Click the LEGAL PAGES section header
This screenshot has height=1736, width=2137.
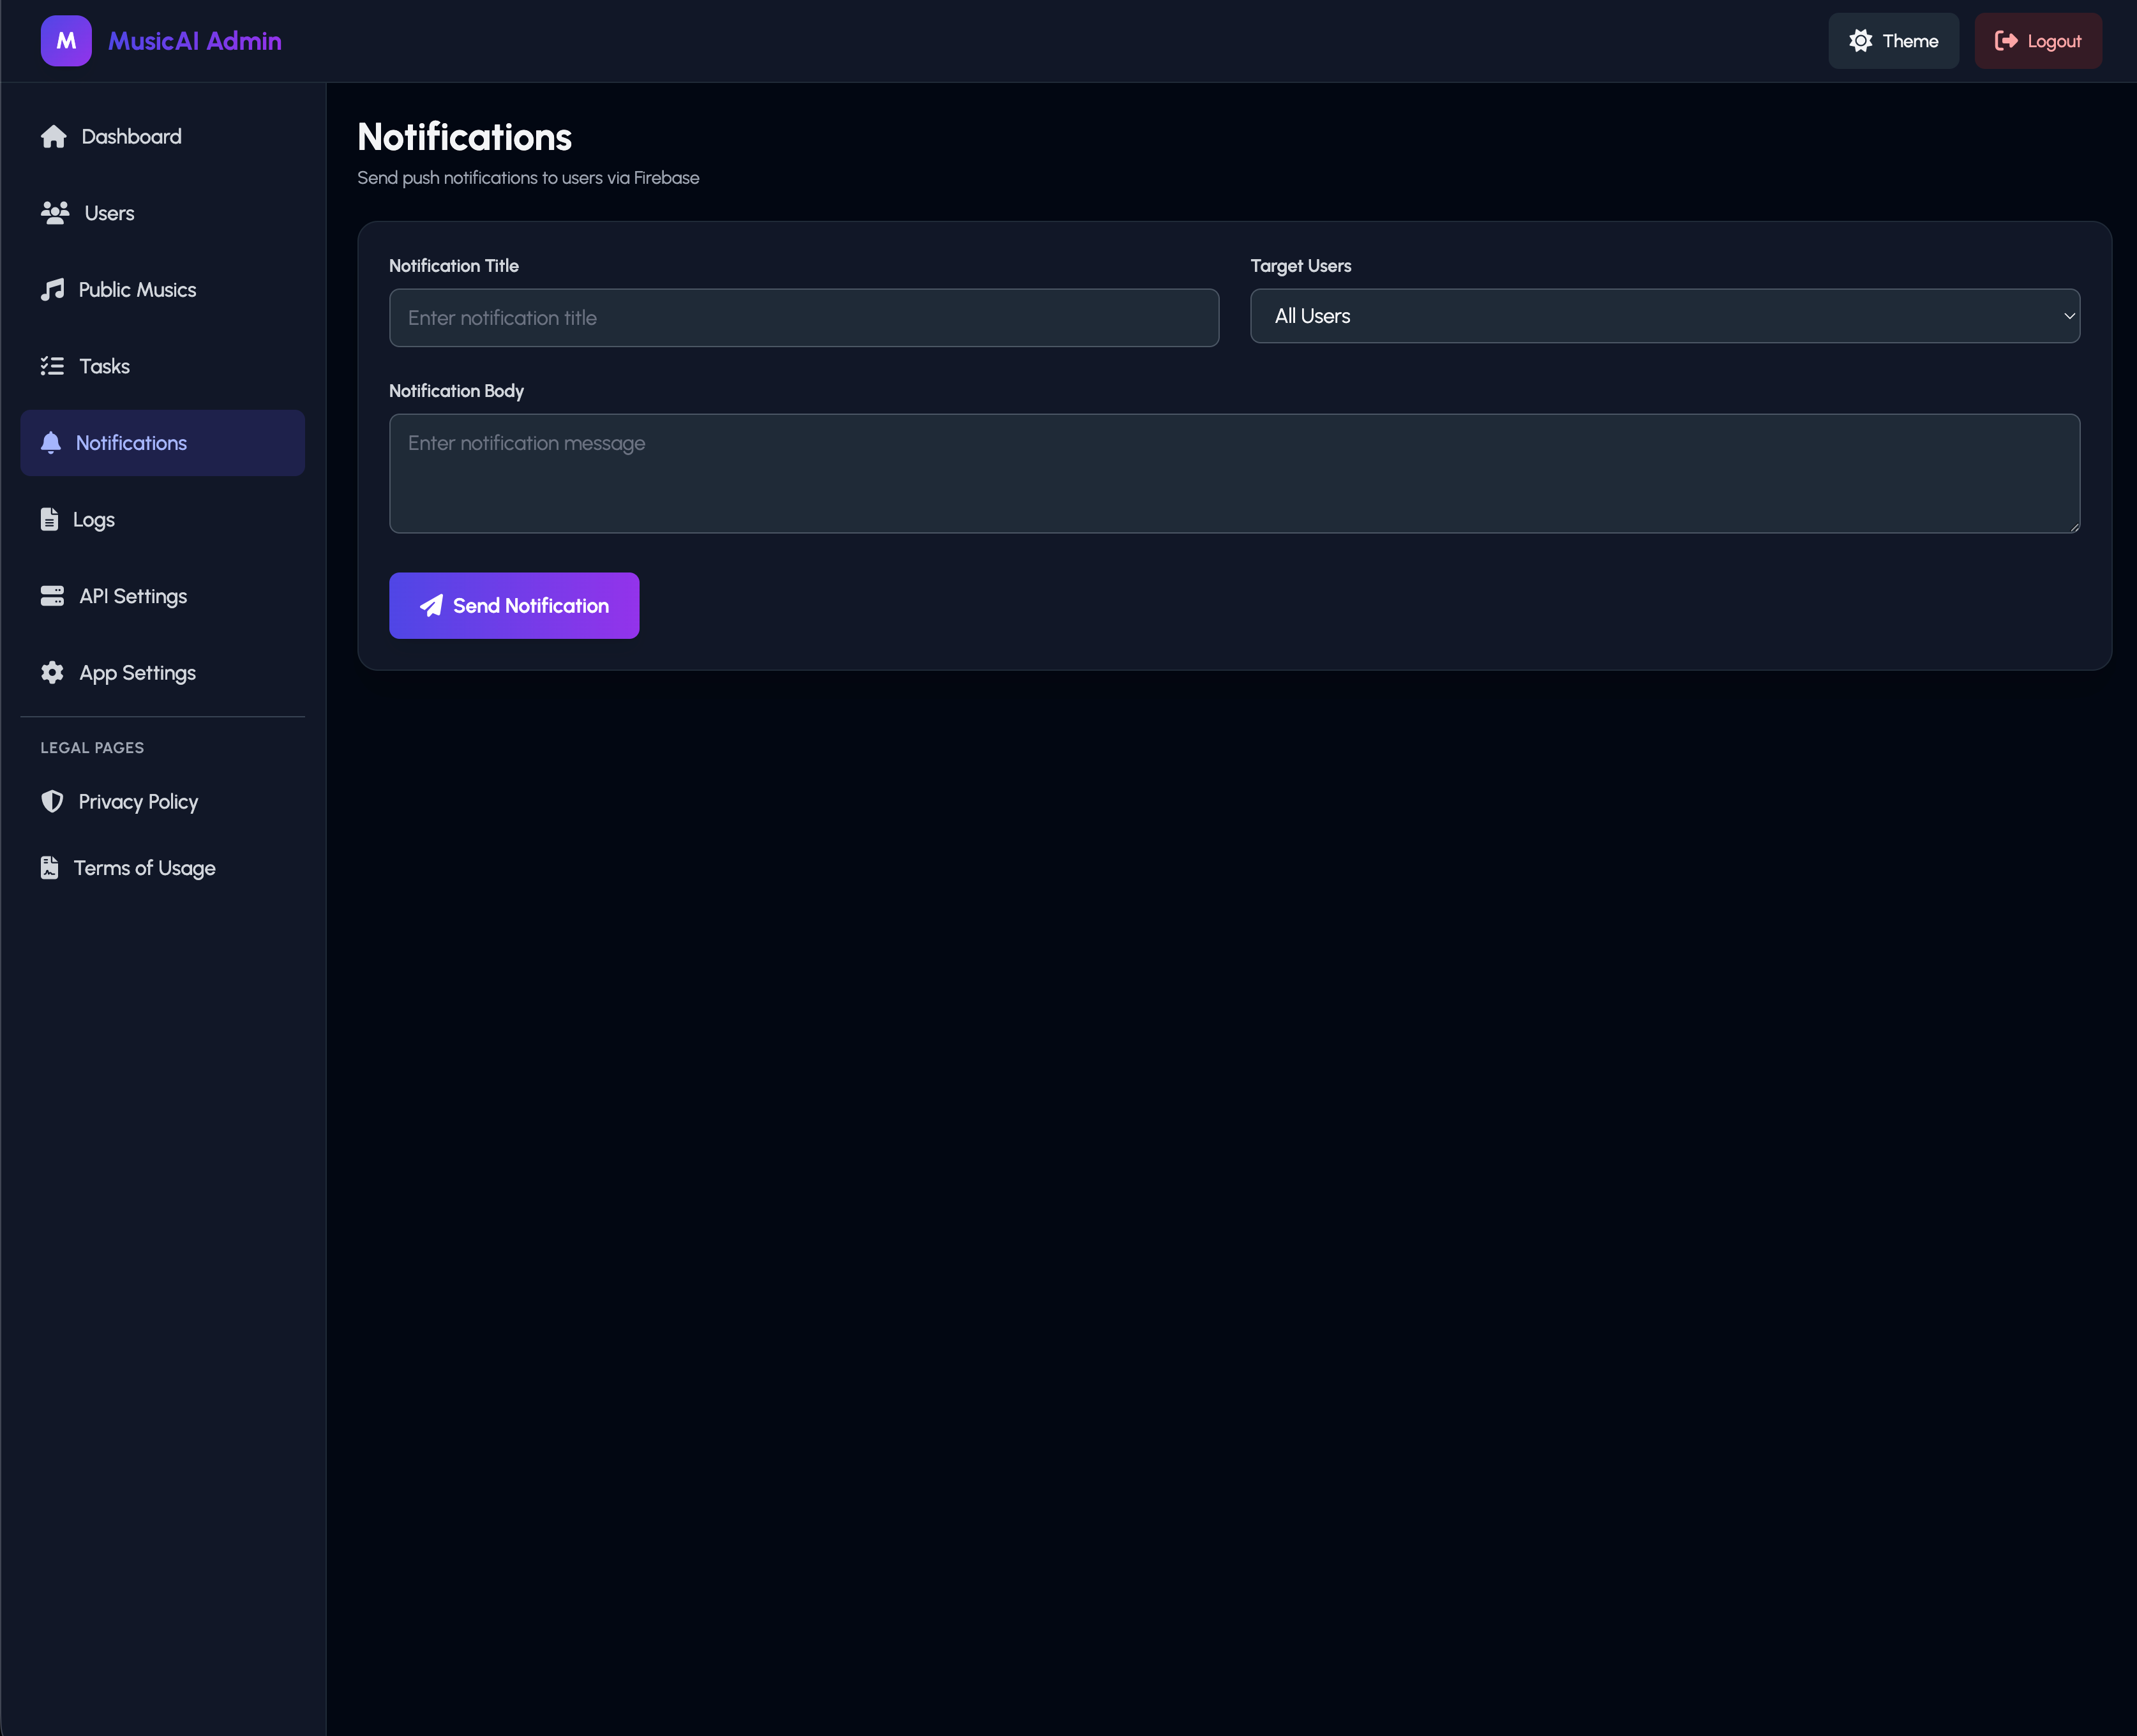pyautogui.click(x=92, y=748)
